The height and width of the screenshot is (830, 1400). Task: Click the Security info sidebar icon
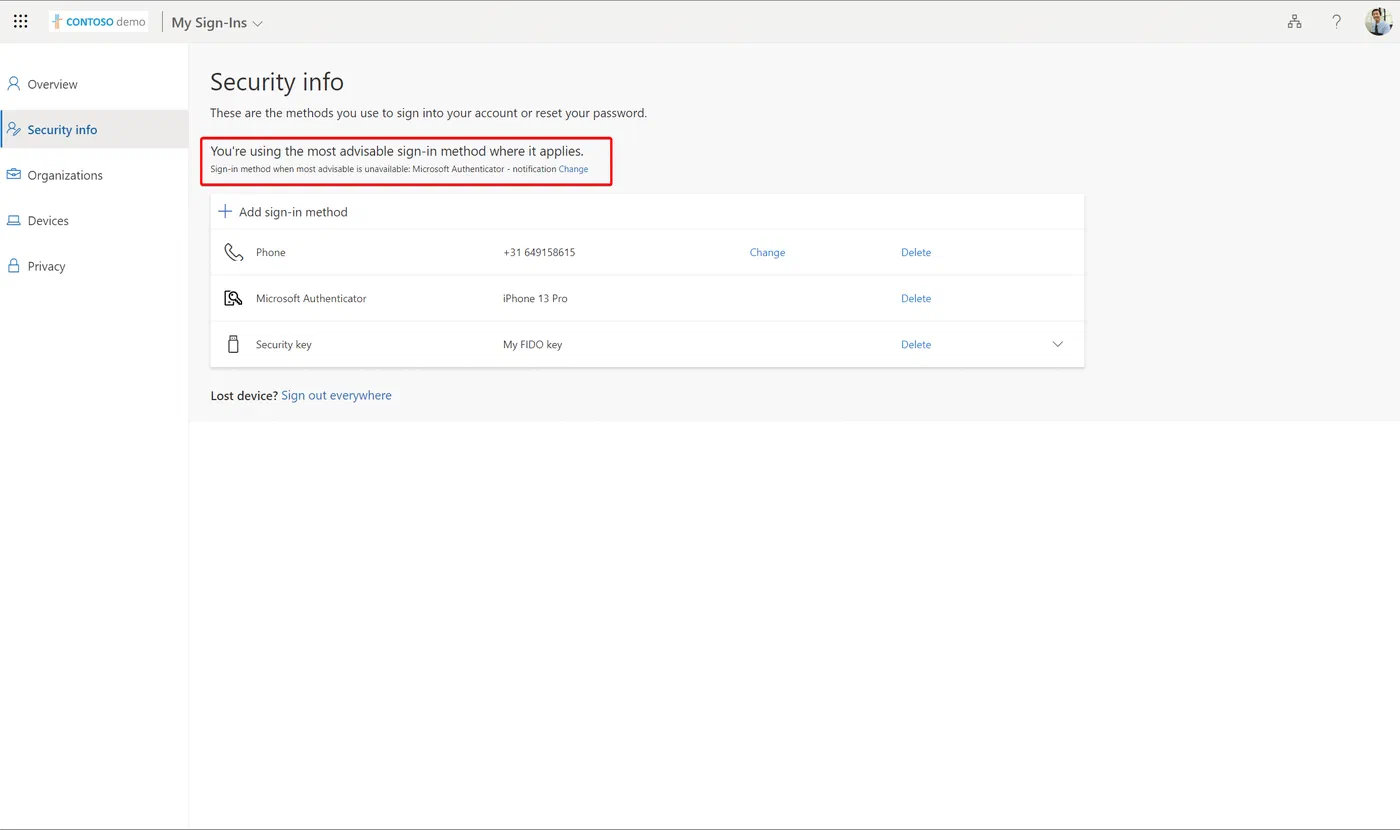pyautogui.click(x=14, y=129)
